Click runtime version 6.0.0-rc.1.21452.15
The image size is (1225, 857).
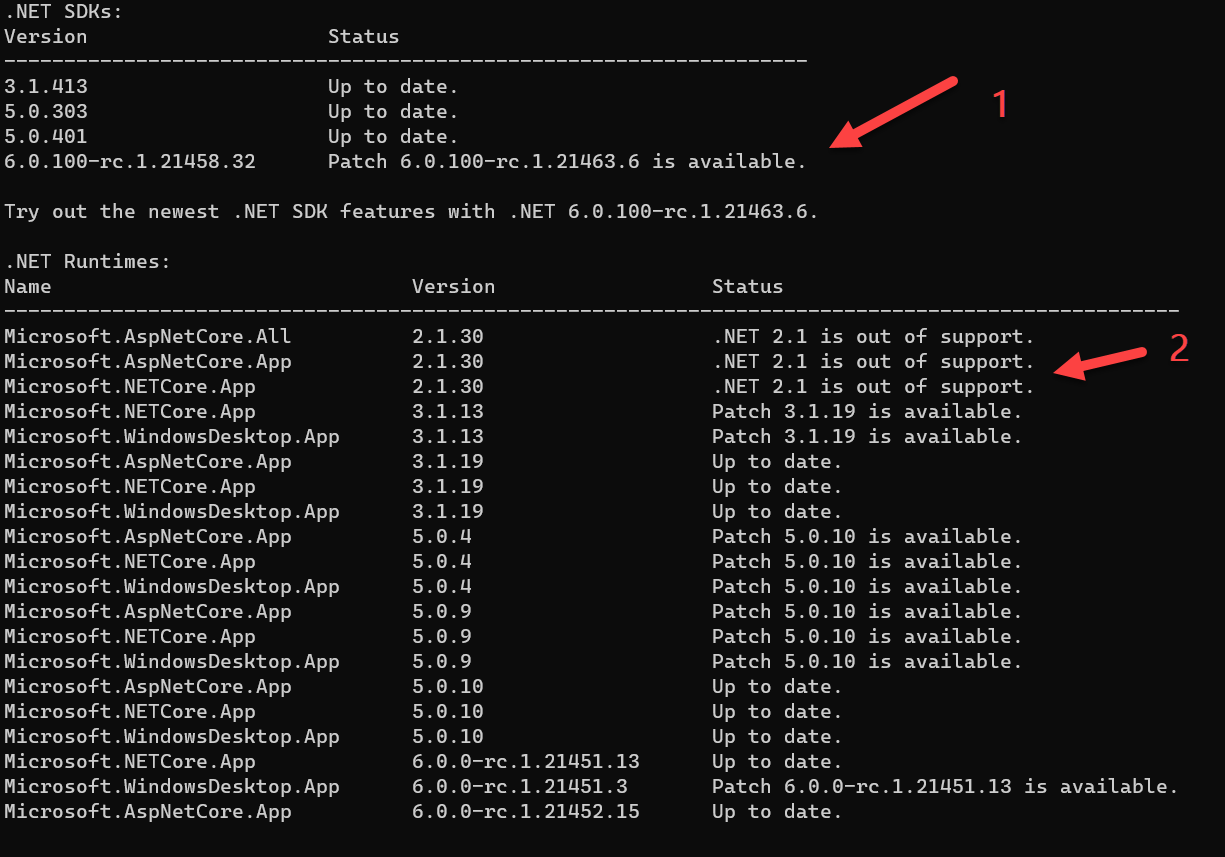tap(525, 812)
